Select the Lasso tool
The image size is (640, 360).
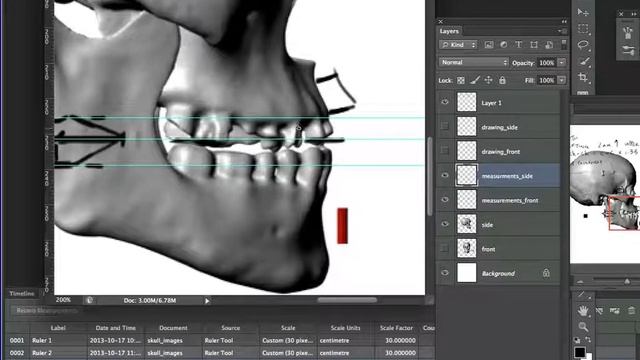(583, 45)
